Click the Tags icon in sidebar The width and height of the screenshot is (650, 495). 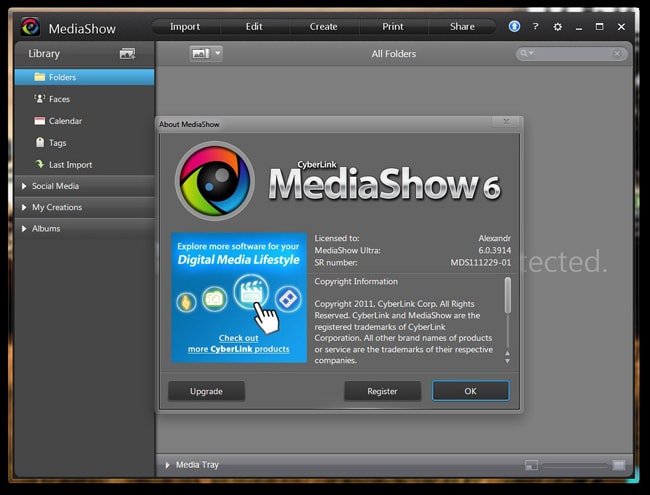click(40, 142)
